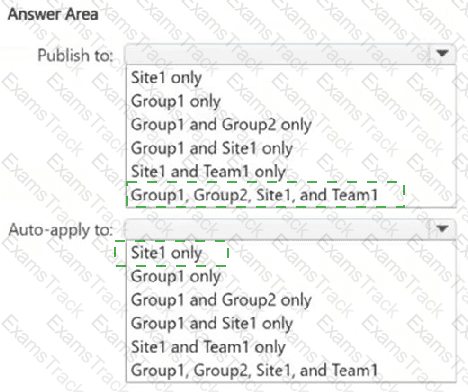The height and width of the screenshot is (392, 468).
Task: Select Group1, Group2, Site1, and Team1 under Auto-apply
Action: (254, 370)
